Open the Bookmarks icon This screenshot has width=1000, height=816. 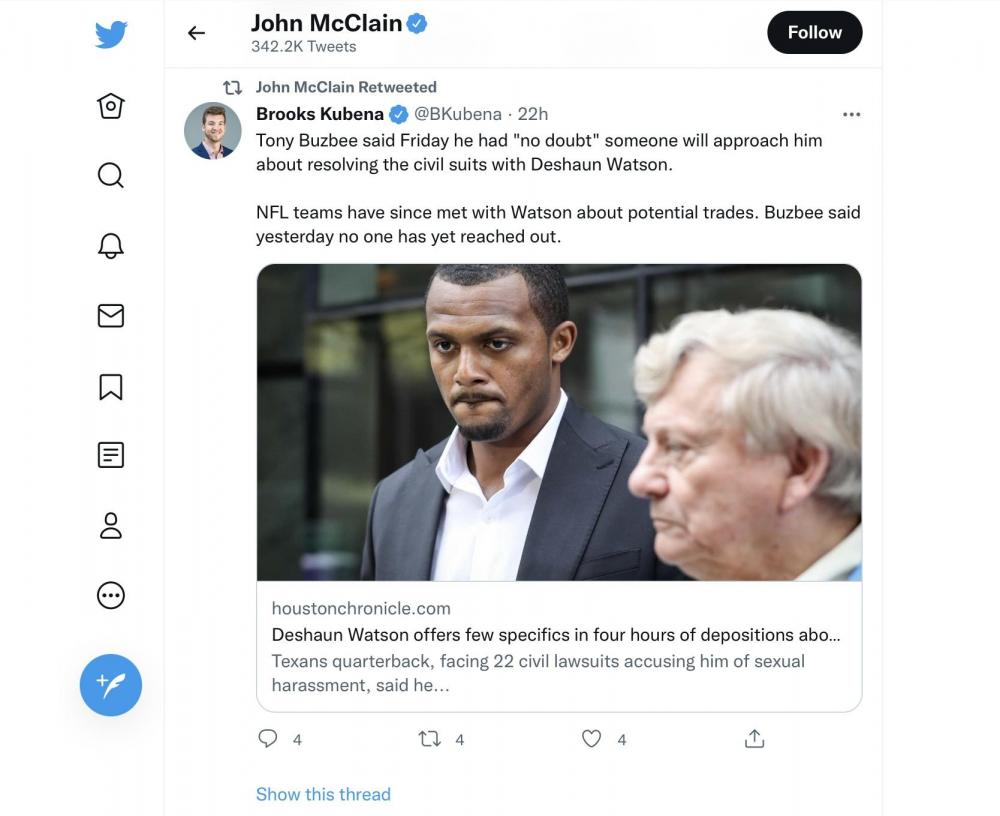point(111,386)
